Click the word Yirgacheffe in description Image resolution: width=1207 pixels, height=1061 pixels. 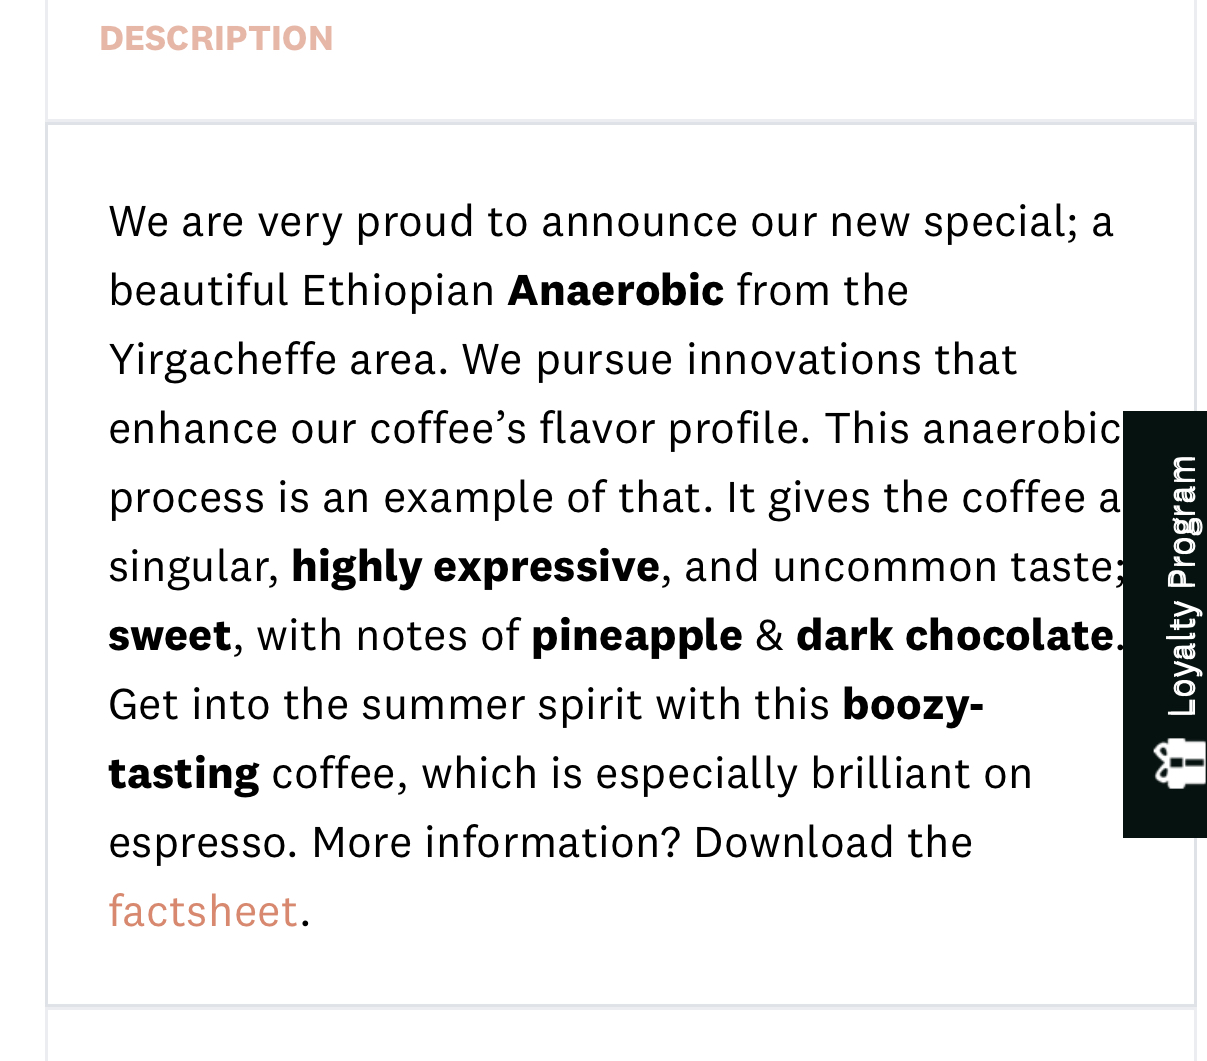222,360
